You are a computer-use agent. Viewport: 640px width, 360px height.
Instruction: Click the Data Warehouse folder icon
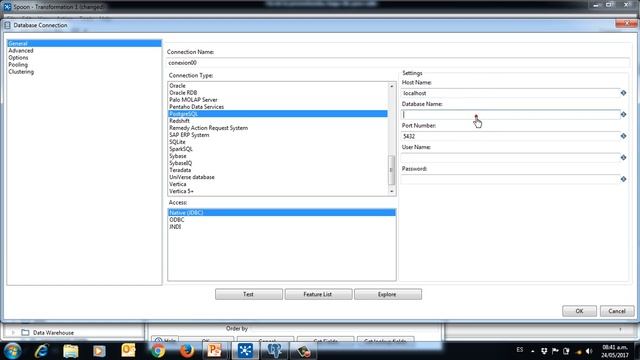(x=25, y=333)
